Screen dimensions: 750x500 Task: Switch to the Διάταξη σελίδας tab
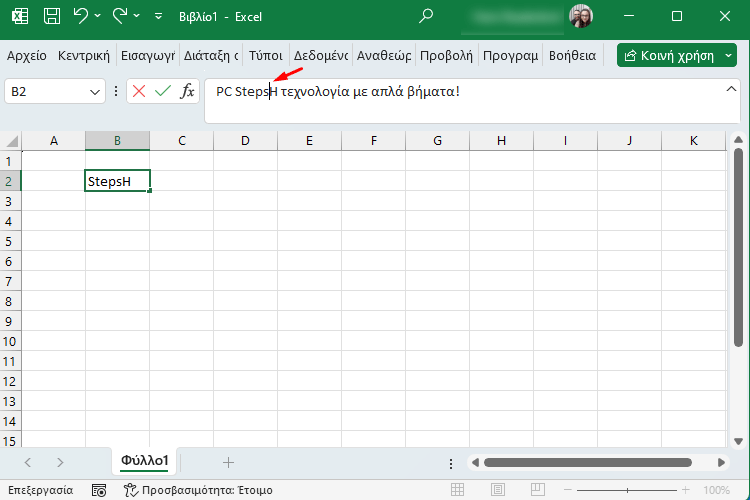(x=211, y=56)
